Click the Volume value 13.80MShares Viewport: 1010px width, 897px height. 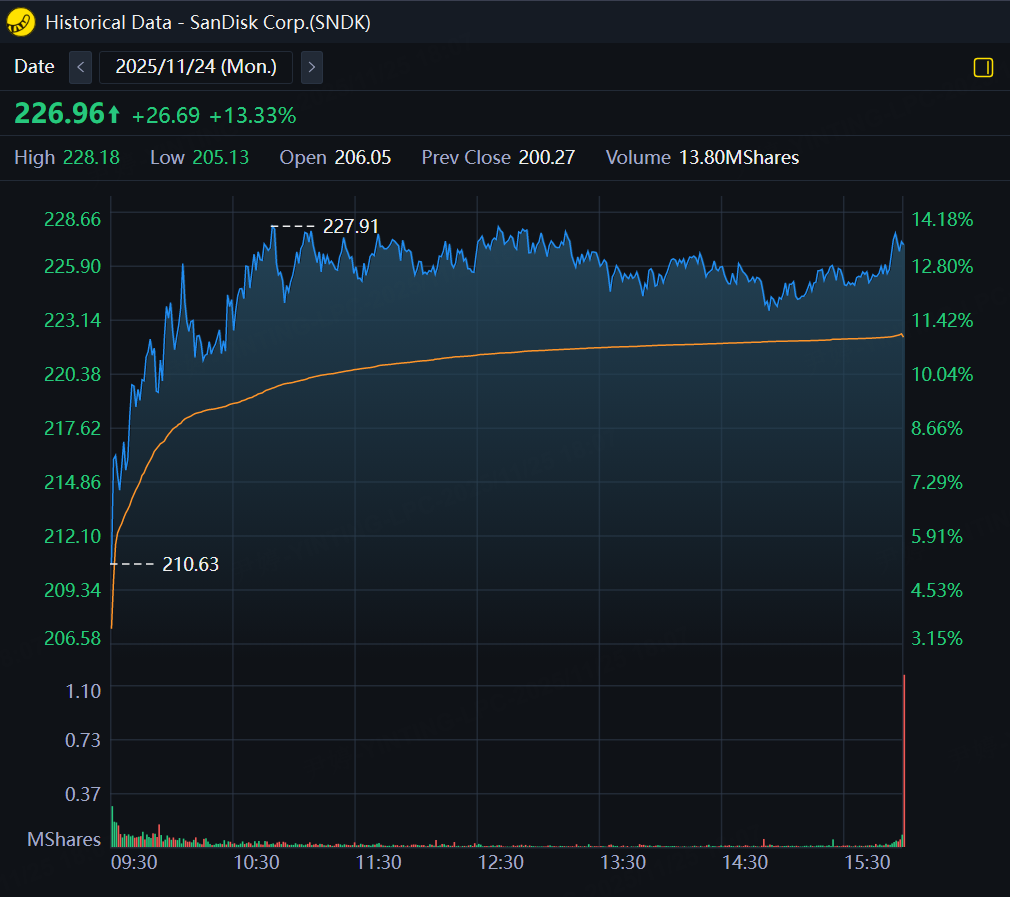coord(739,158)
